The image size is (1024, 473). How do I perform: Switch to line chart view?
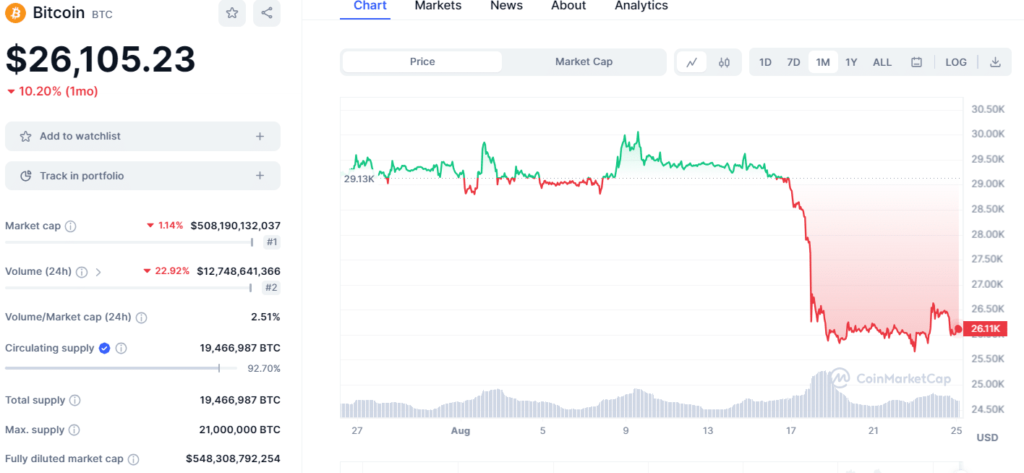tap(692, 62)
